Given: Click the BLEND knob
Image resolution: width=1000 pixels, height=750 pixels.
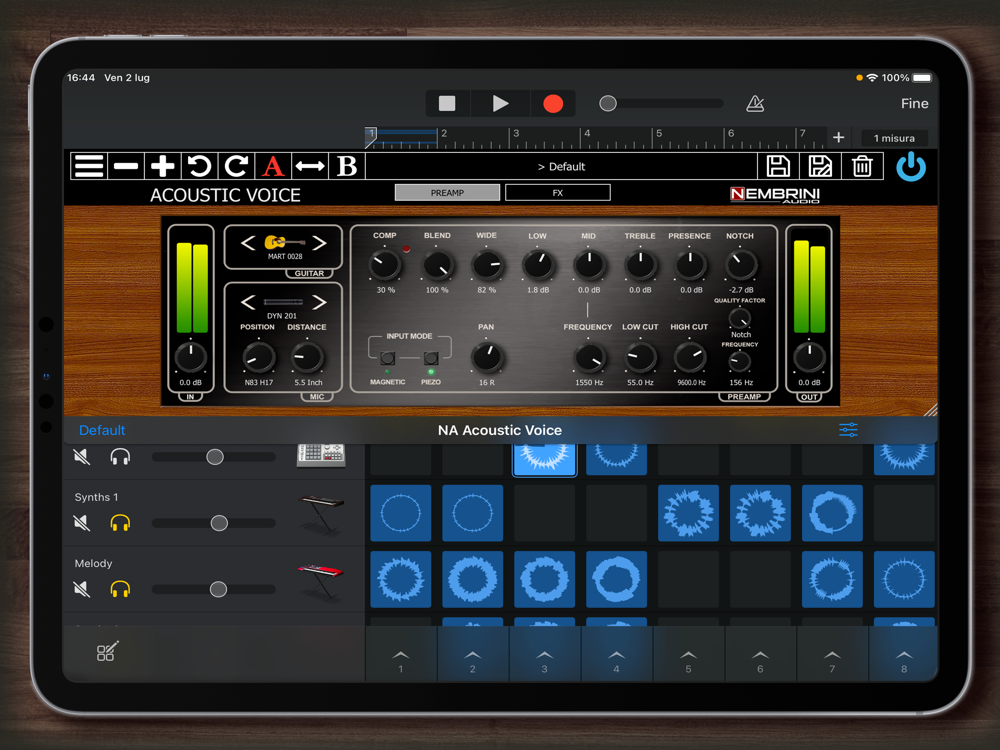Looking at the screenshot, I should tap(438, 265).
